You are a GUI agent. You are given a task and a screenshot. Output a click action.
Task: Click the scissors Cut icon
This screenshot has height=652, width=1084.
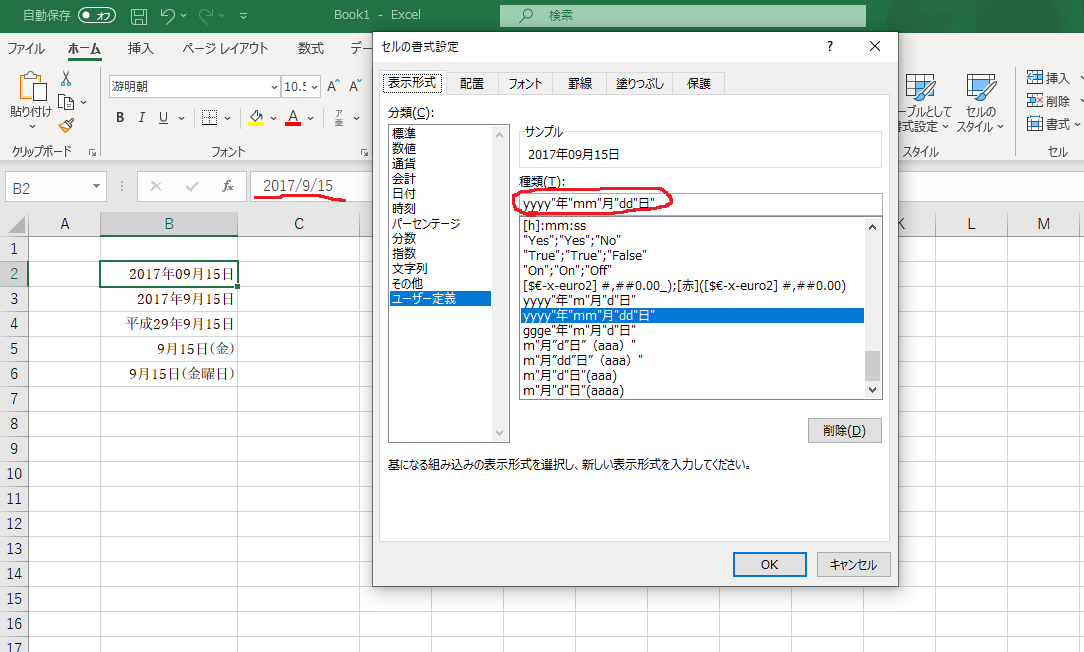[65, 79]
